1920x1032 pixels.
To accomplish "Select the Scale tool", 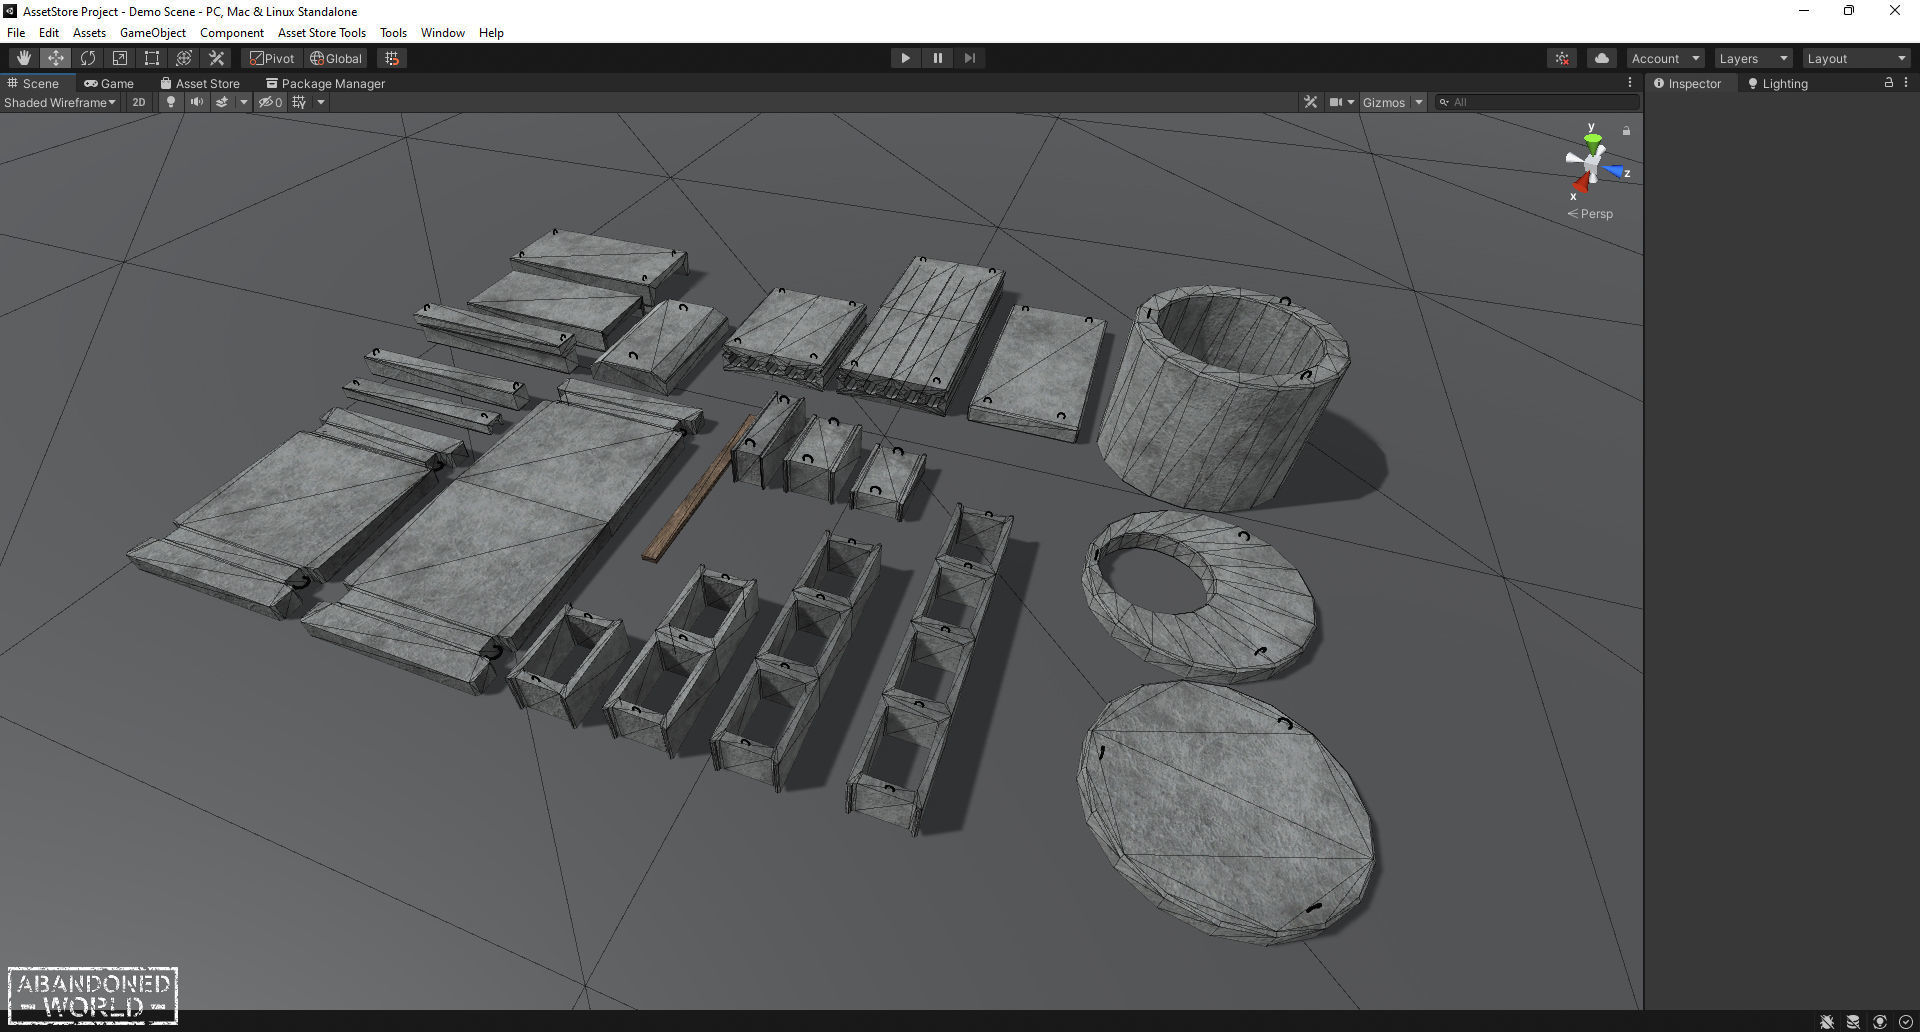I will pyautogui.click(x=120, y=58).
